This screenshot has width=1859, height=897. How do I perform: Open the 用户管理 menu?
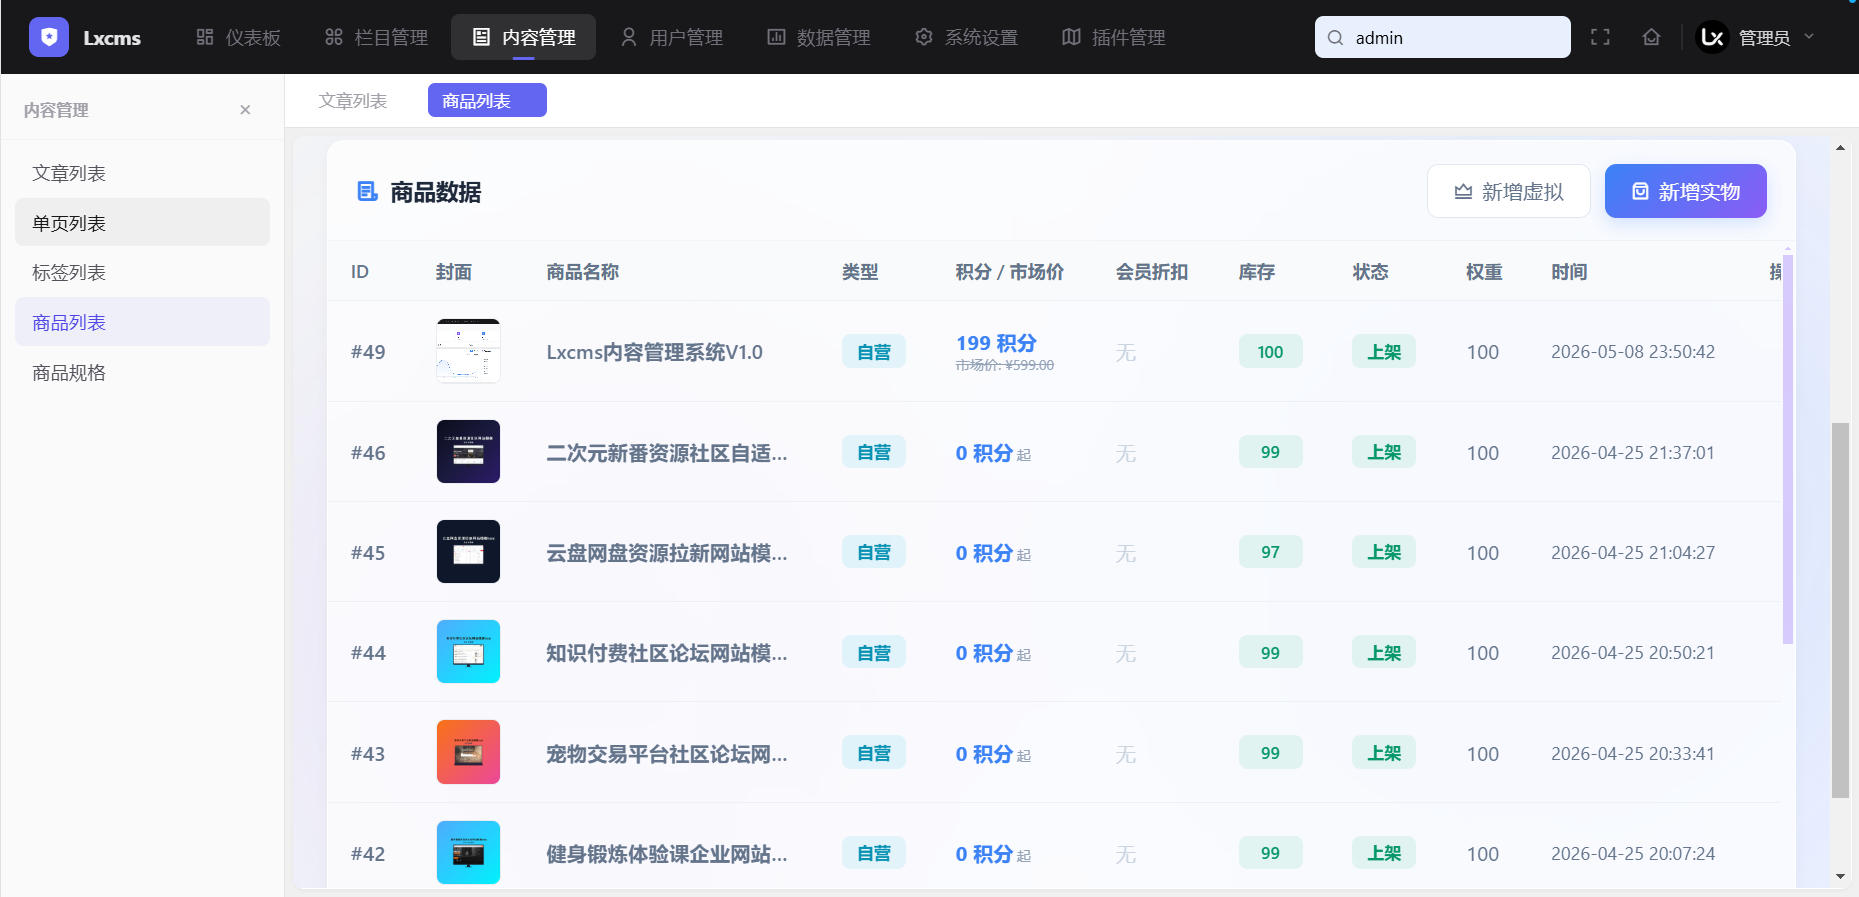point(671,37)
